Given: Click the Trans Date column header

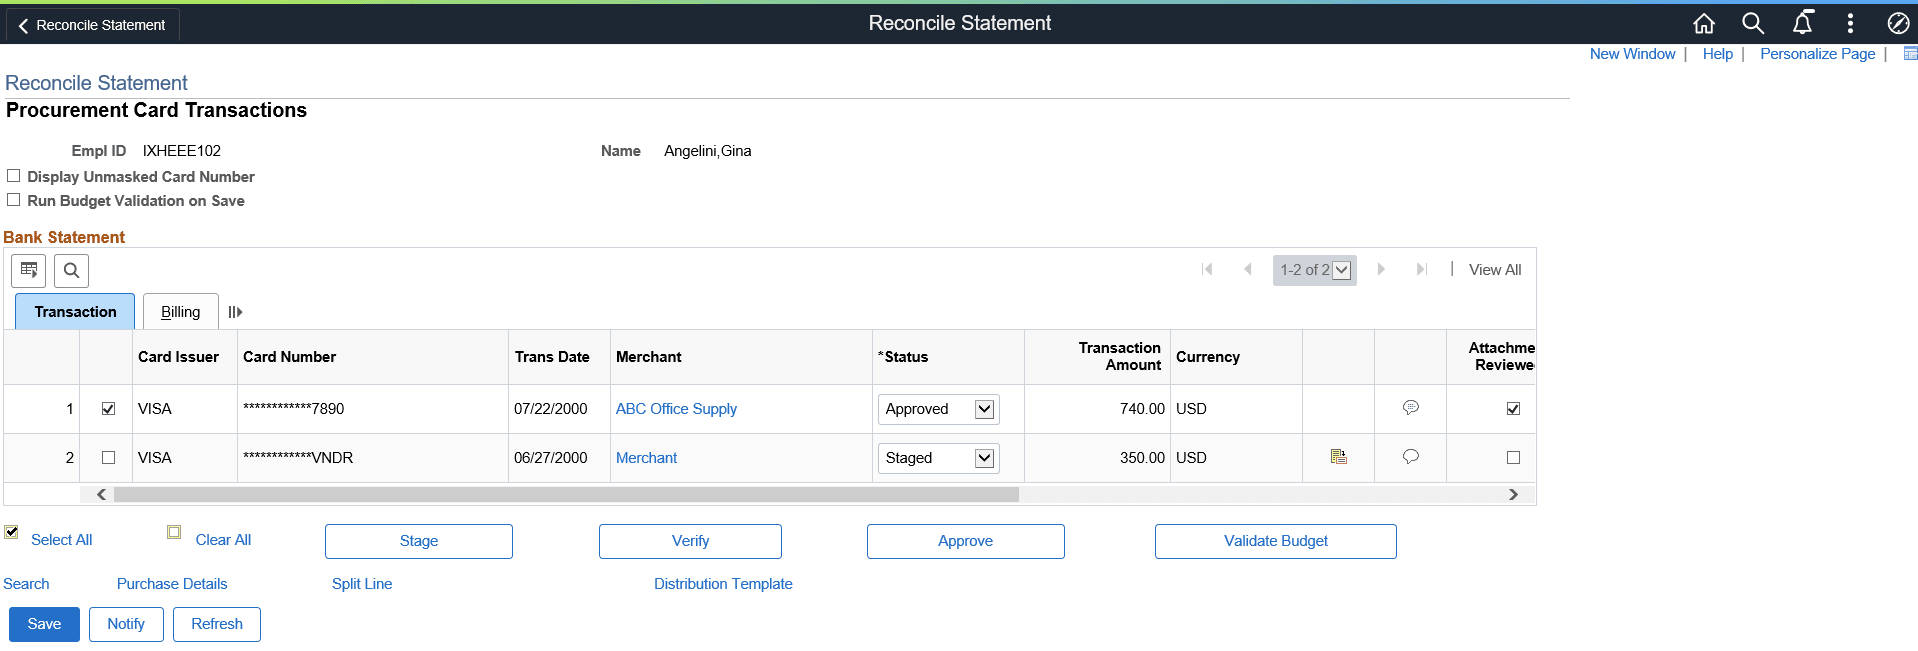Looking at the screenshot, I should coord(552,357).
